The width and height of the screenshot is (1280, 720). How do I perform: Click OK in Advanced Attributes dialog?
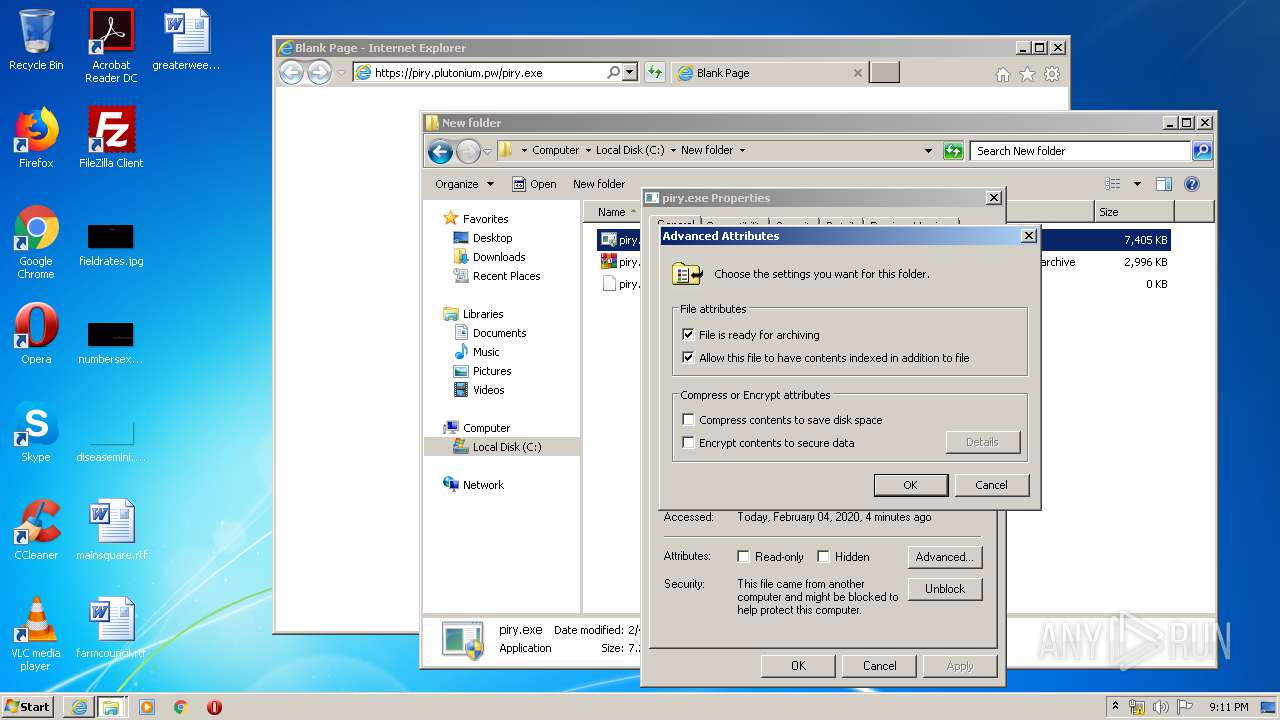pyautogui.click(x=910, y=485)
